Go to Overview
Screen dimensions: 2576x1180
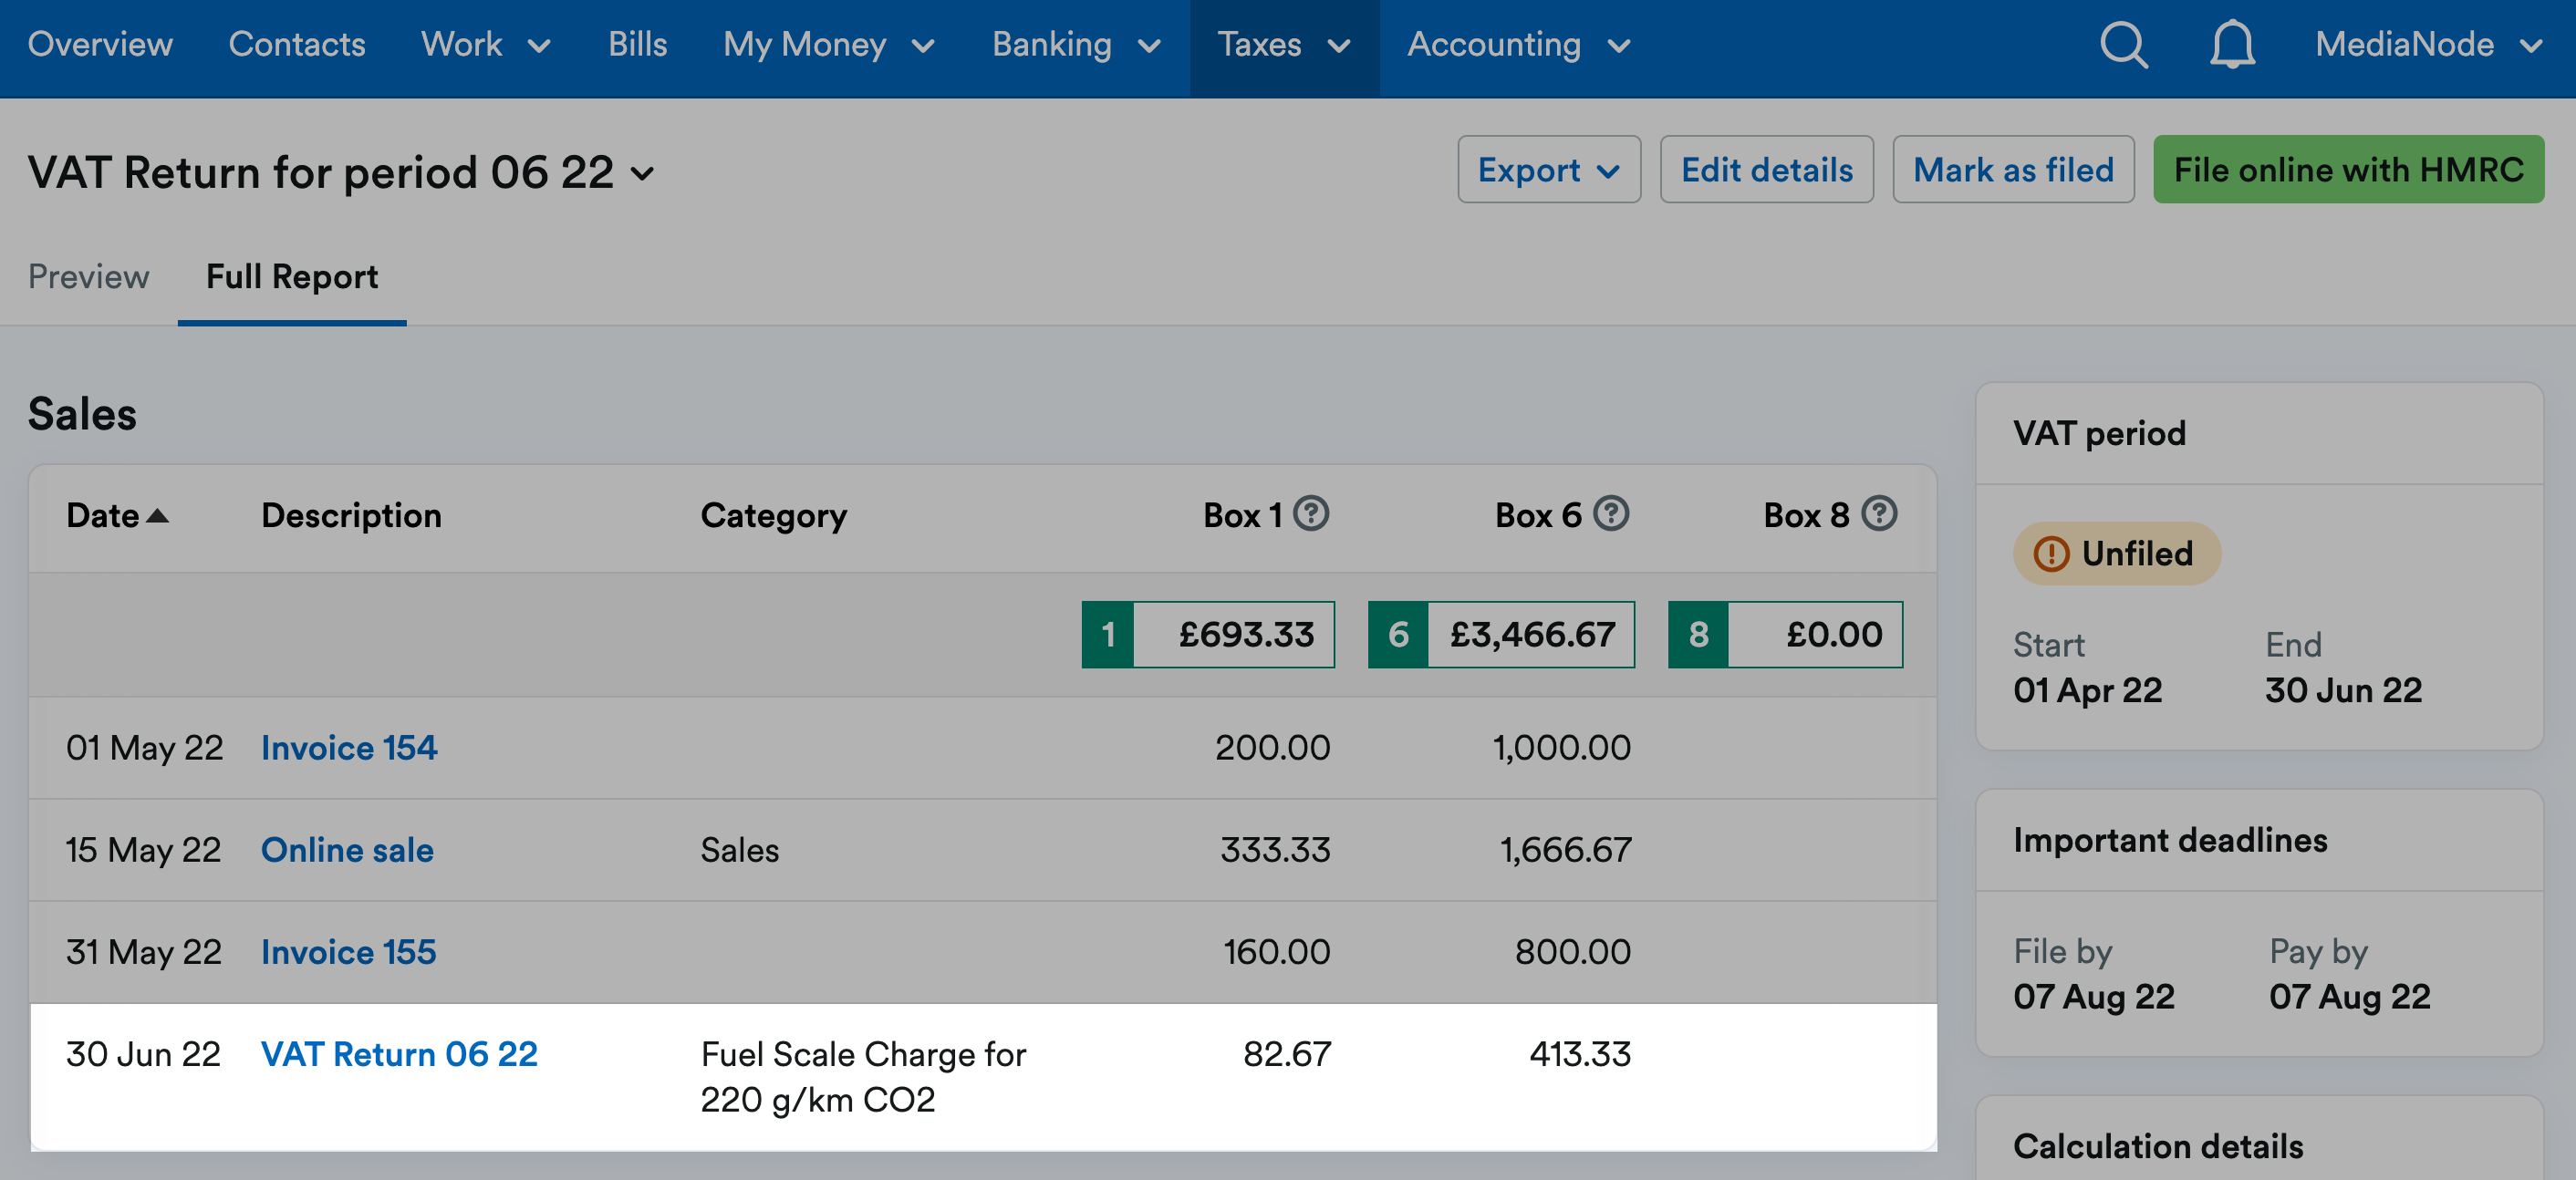click(100, 45)
